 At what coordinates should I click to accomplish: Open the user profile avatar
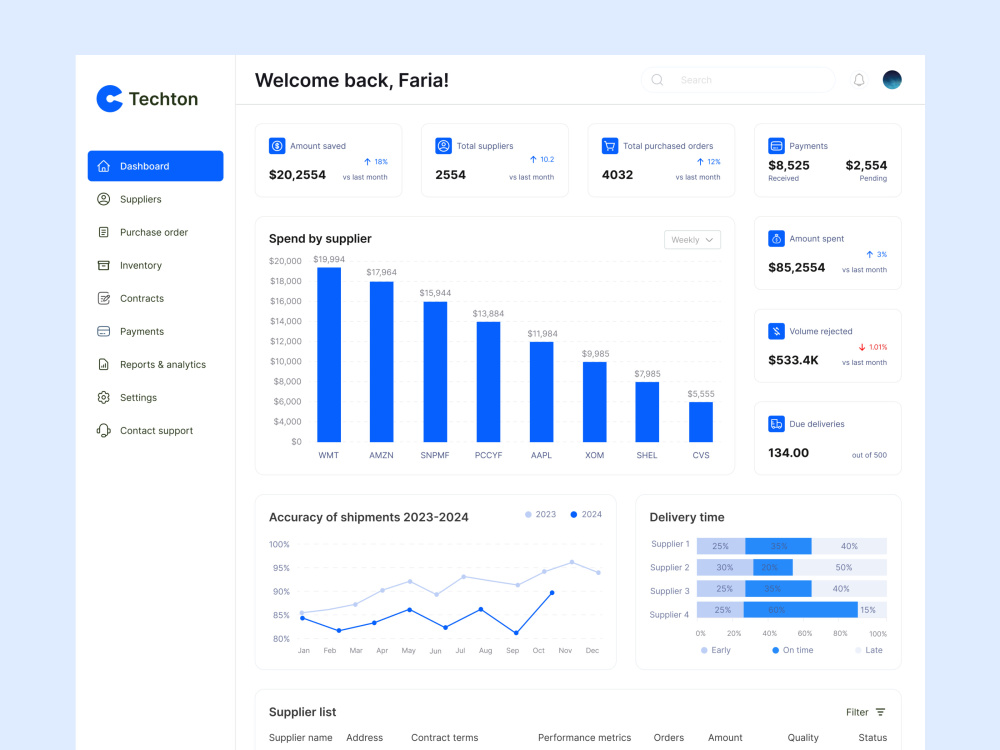pyautogui.click(x=892, y=80)
